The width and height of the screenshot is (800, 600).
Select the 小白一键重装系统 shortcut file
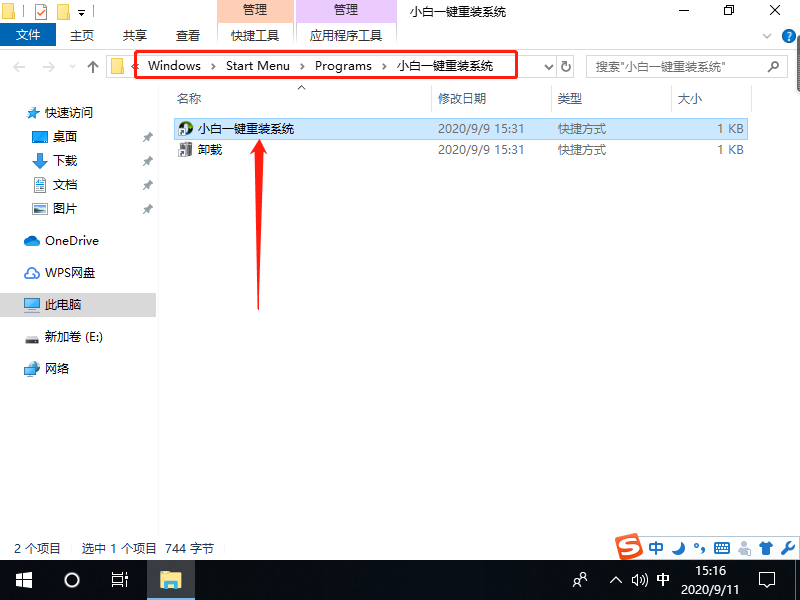point(461,129)
